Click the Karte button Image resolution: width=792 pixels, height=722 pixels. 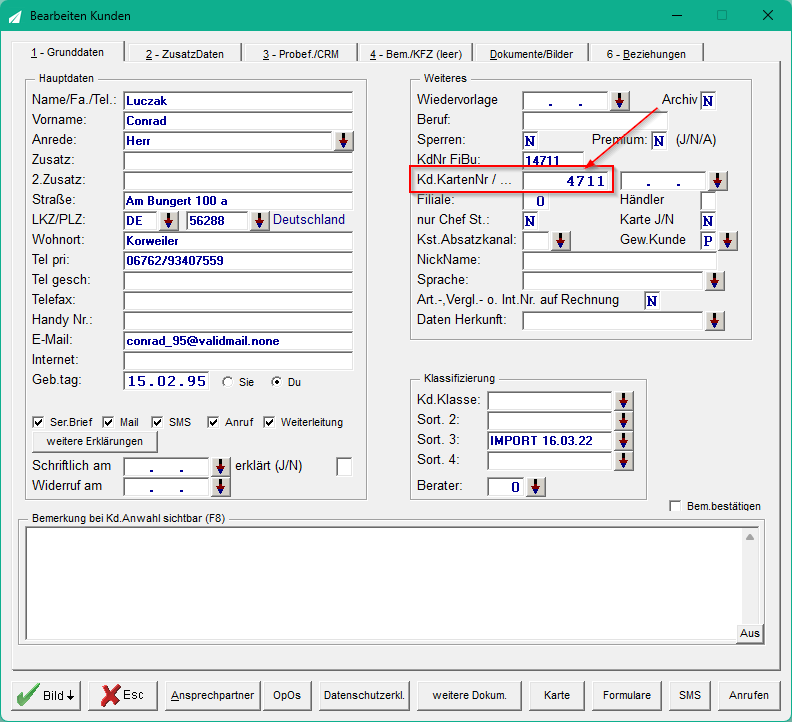coord(557,696)
